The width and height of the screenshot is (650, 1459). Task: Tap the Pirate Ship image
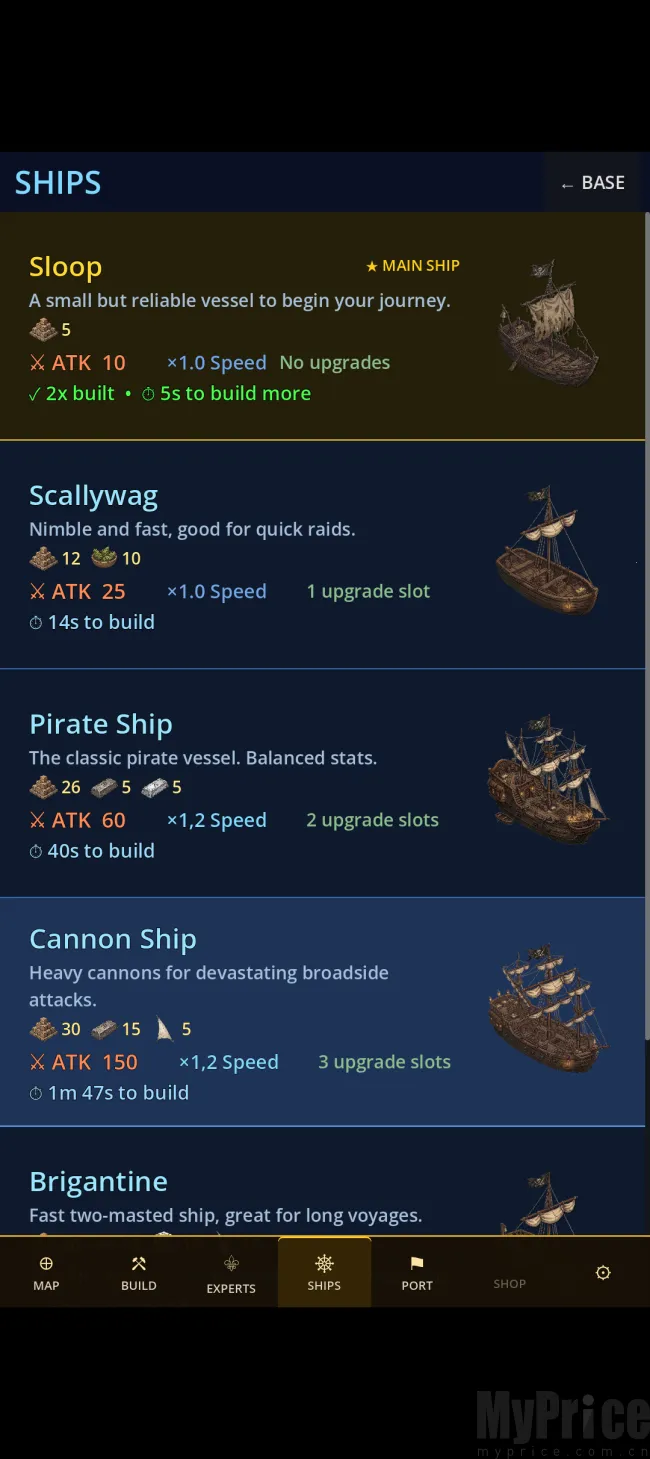pos(547,779)
